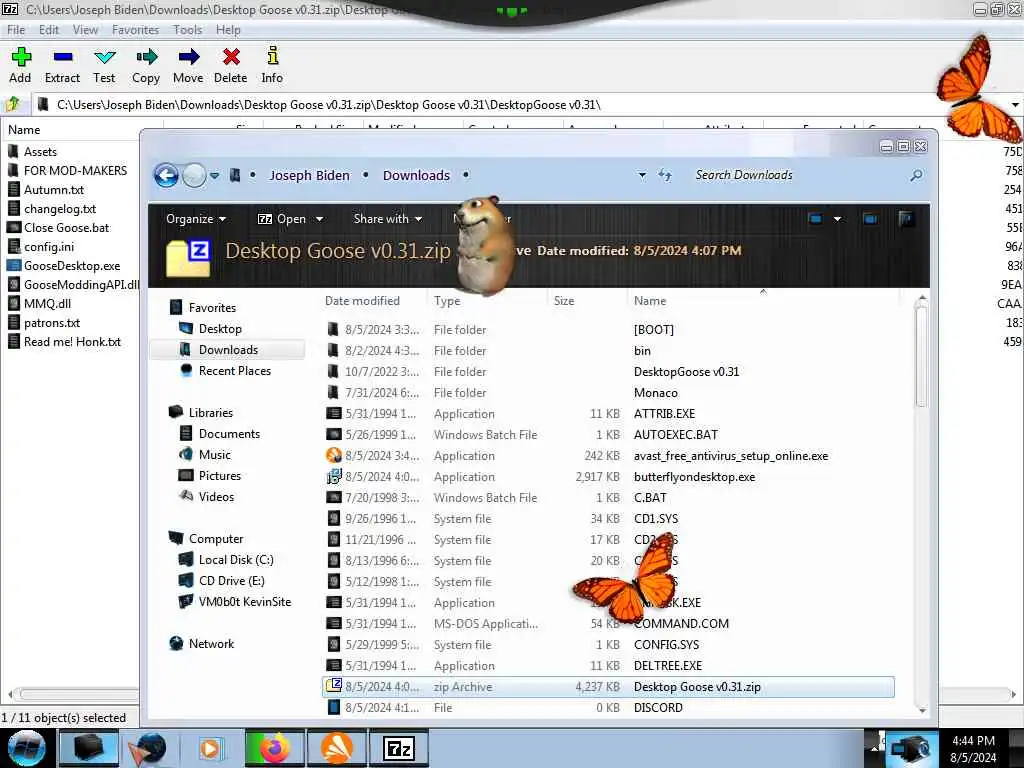Click the help icon in Explorer command bar
1024x768 pixels.
(x=906, y=219)
